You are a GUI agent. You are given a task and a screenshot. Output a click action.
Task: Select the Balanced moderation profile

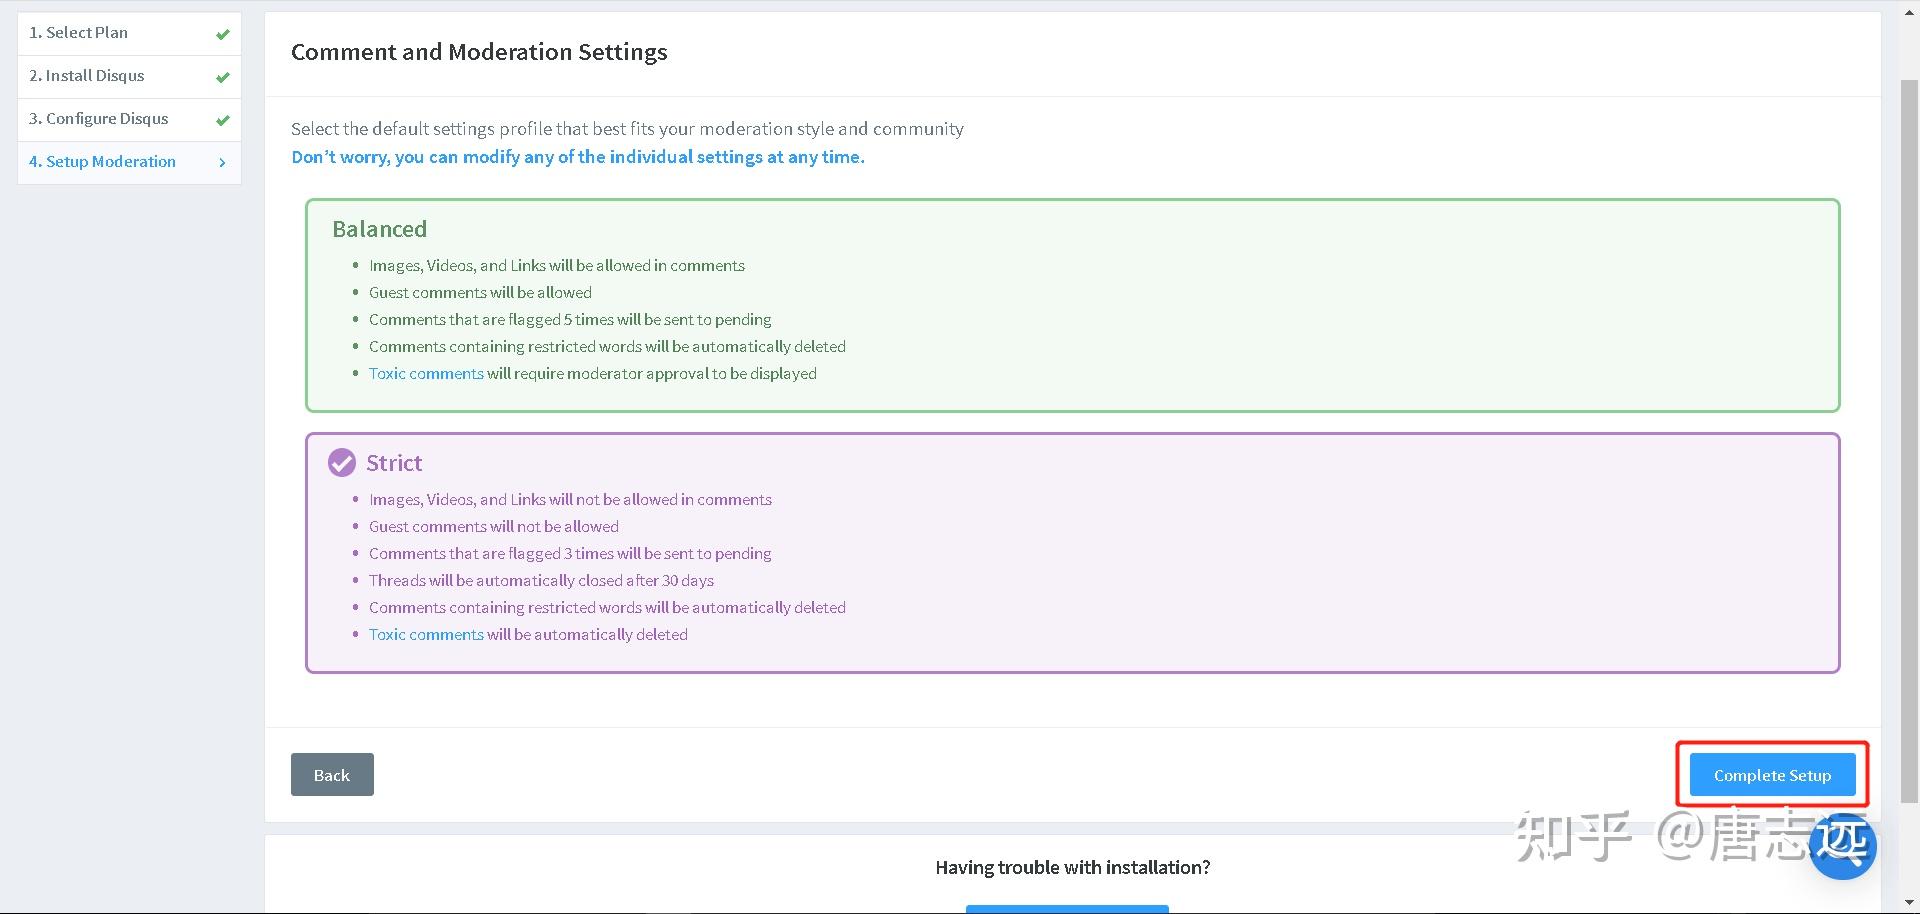pos(1072,305)
